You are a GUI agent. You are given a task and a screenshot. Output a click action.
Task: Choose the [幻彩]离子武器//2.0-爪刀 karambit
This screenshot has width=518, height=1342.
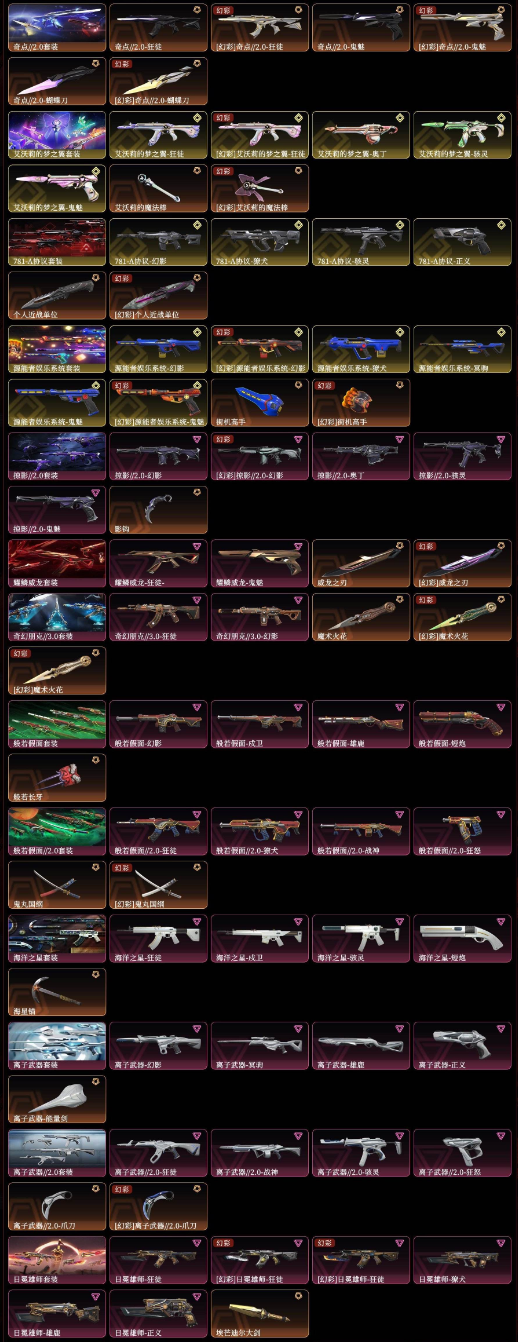pos(158,1207)
